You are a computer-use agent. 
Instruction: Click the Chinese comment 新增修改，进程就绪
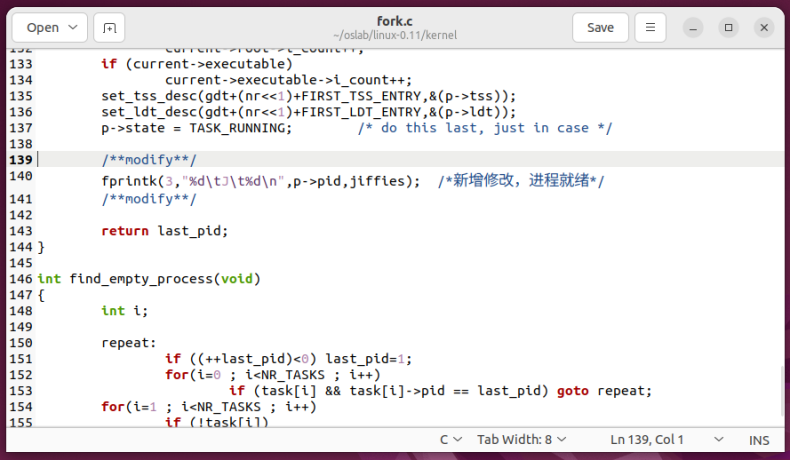pos(521,180)
